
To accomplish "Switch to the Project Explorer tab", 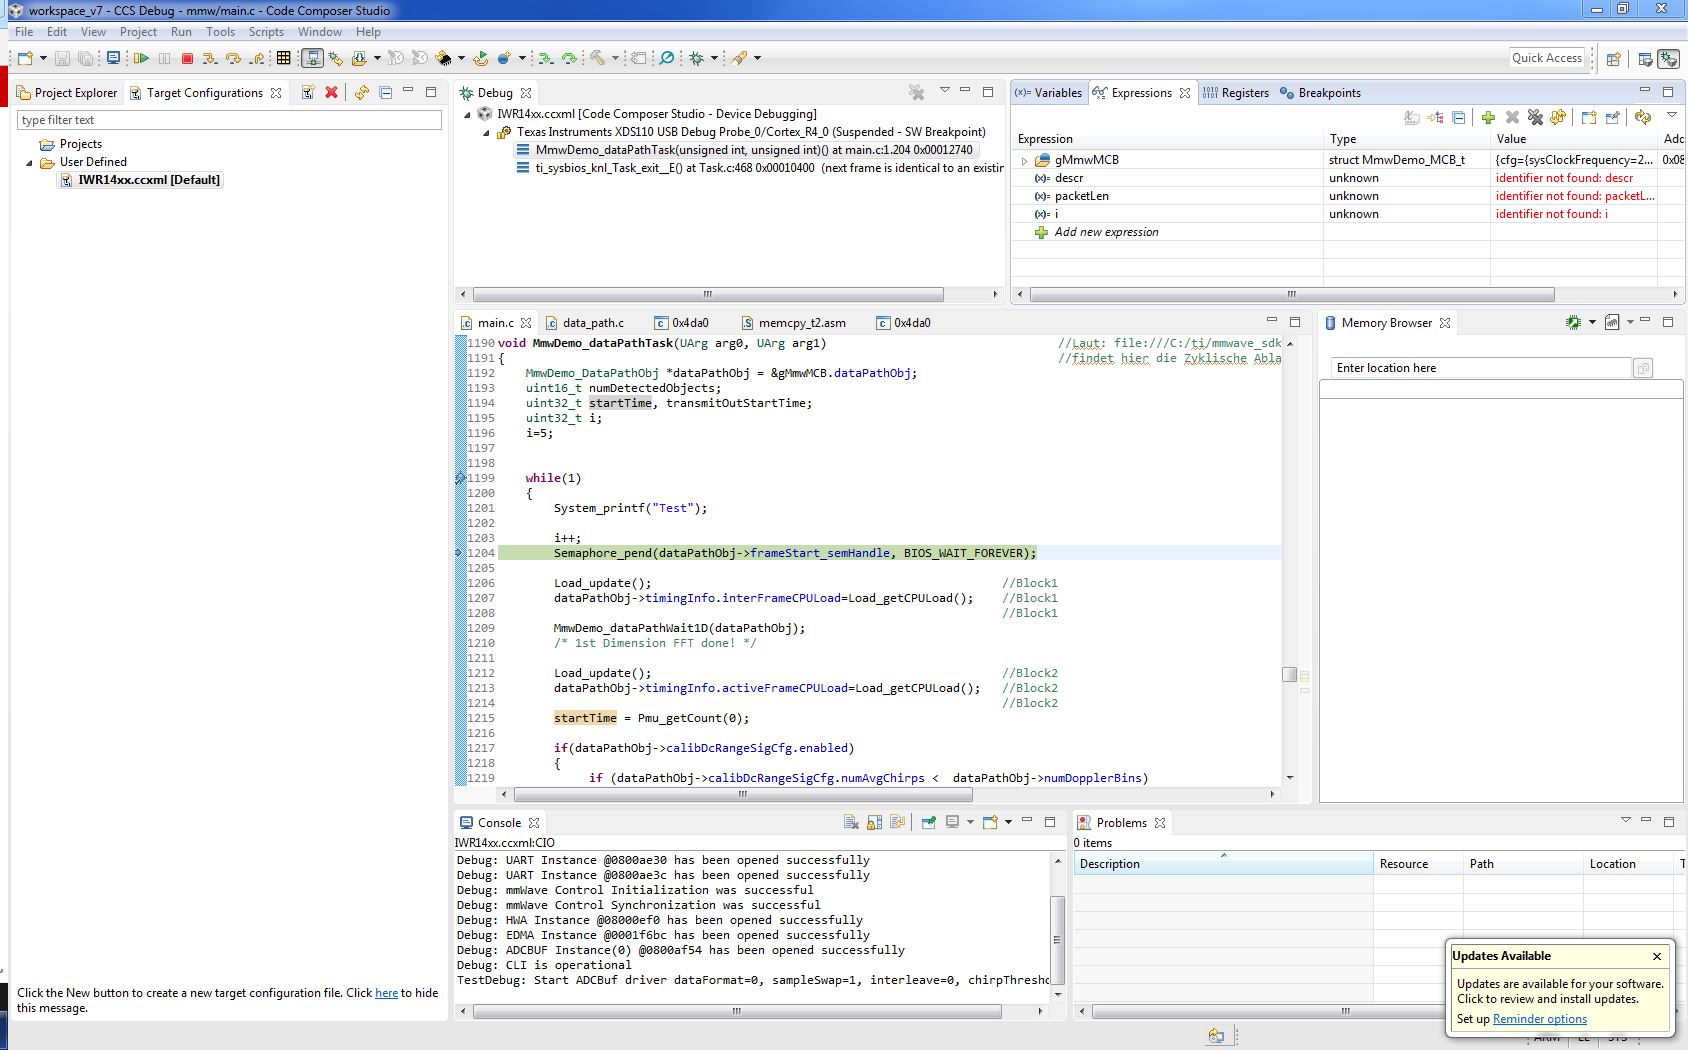I will tap(67, 93).
